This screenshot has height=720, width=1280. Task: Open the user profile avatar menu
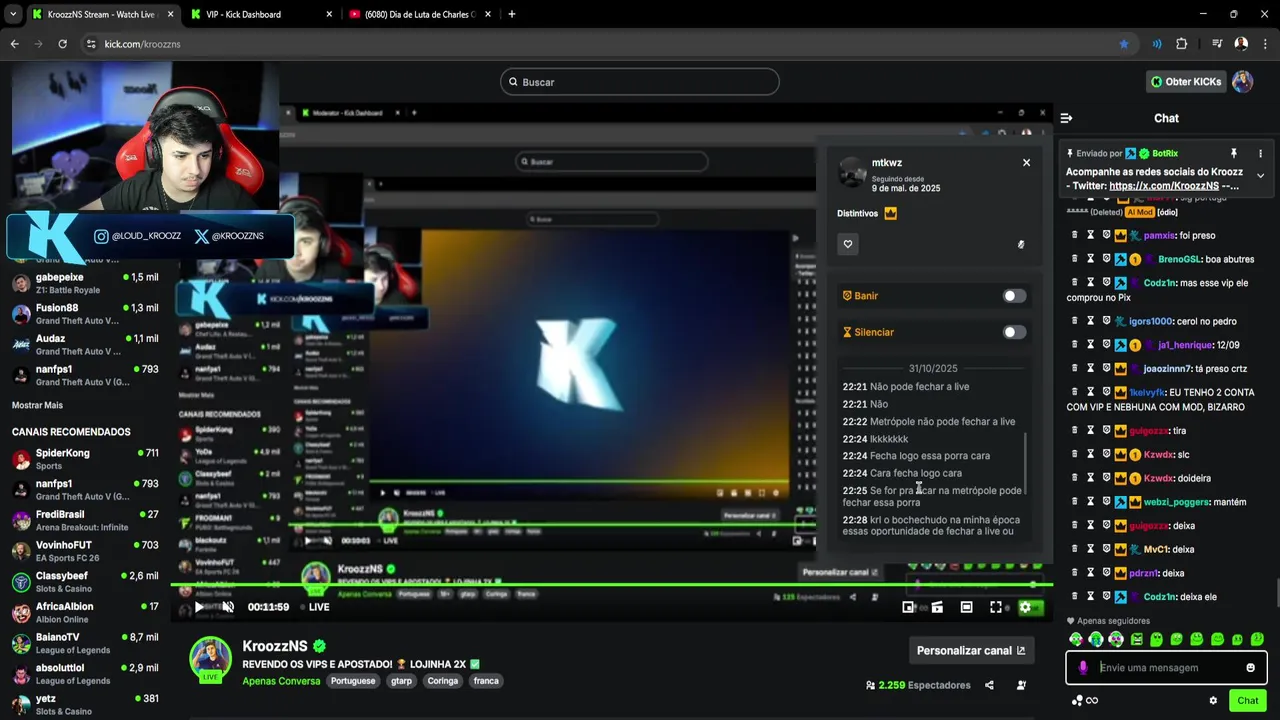coord(1242,82)
